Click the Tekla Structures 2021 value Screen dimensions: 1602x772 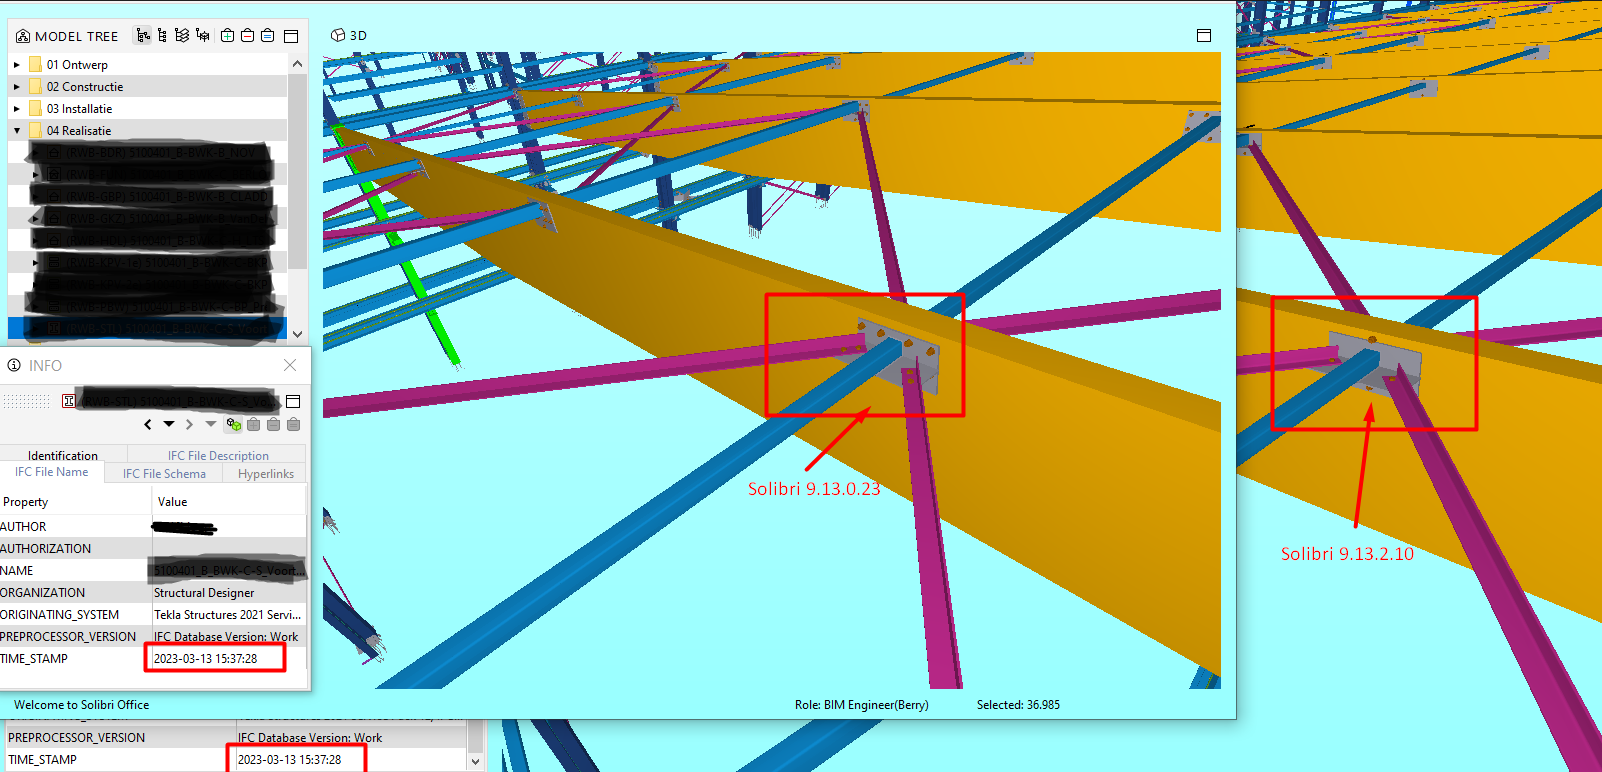[x=228, y=615]
